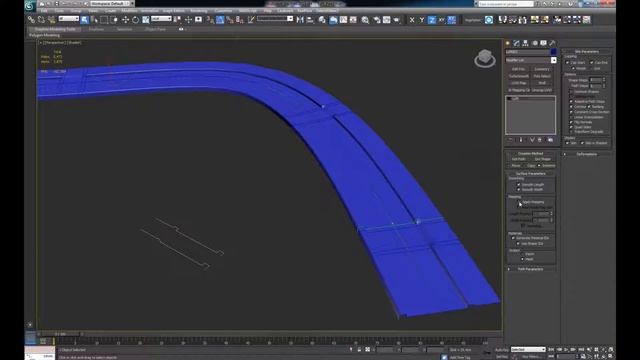Enable Apply Mapping checkbox
Image resolution: width=640 pixels, height=360 pixels.
[x=520, y=202]
